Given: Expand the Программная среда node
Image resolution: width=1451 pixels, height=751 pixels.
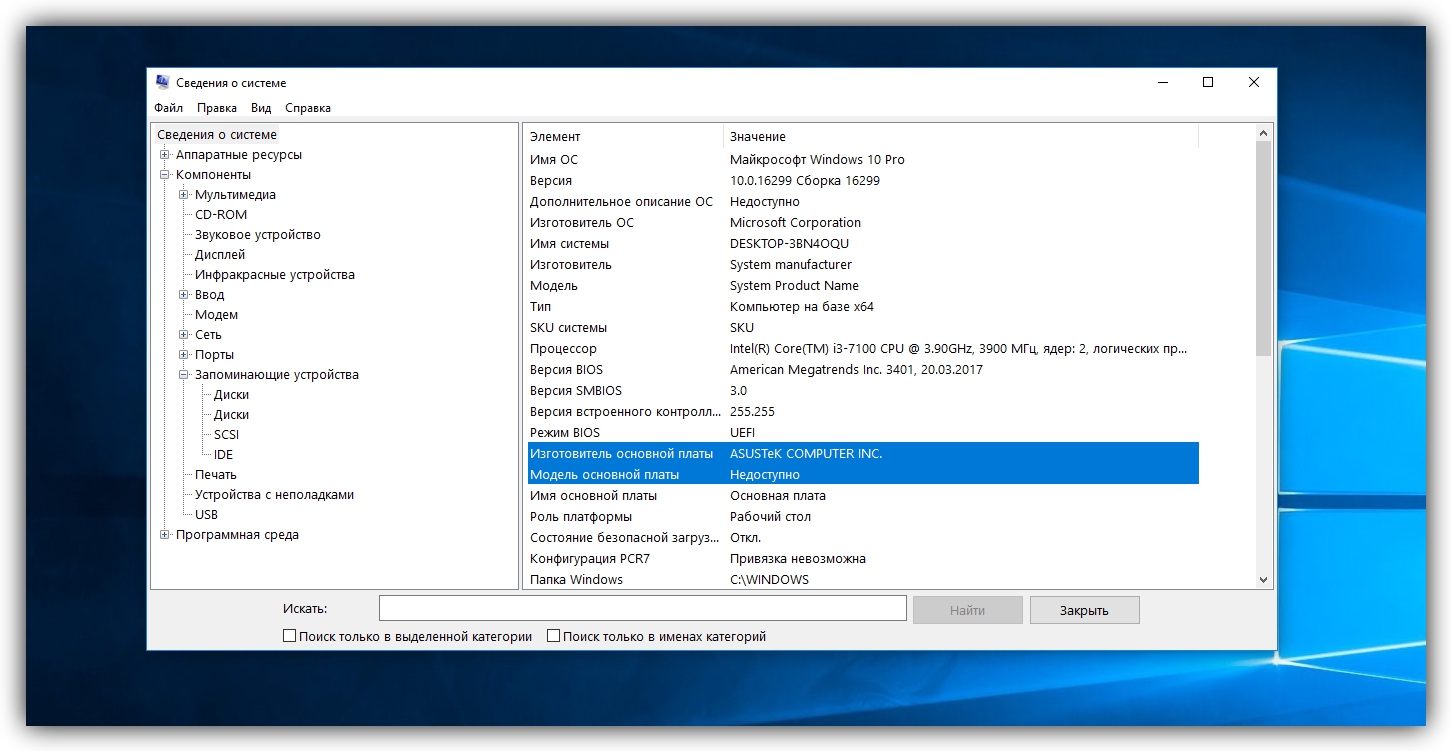Looking at the screenshot, I should pos(164,534).
